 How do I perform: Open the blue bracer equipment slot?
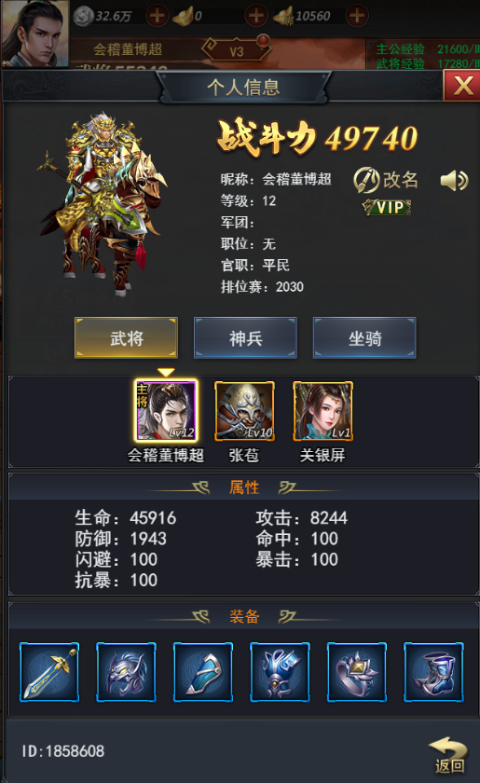[203, 672]
